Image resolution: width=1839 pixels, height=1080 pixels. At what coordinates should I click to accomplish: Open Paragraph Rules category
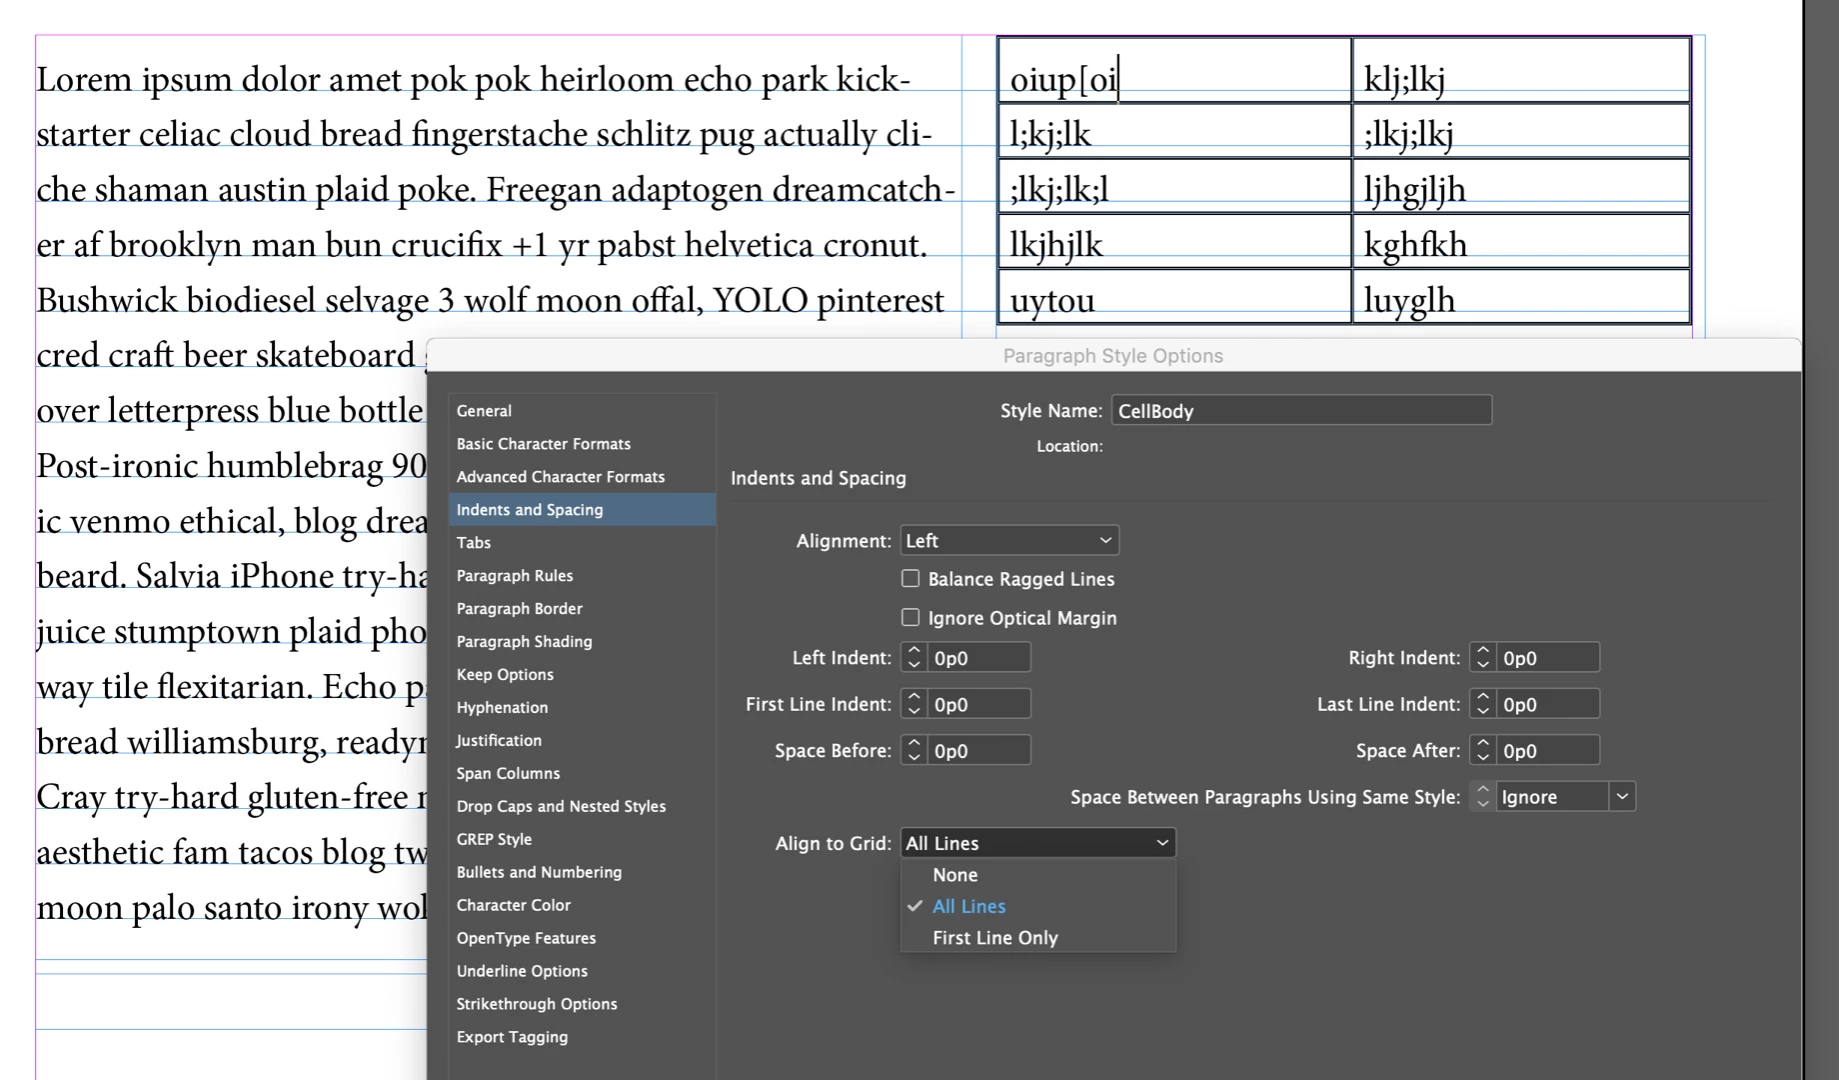[582, 576]
